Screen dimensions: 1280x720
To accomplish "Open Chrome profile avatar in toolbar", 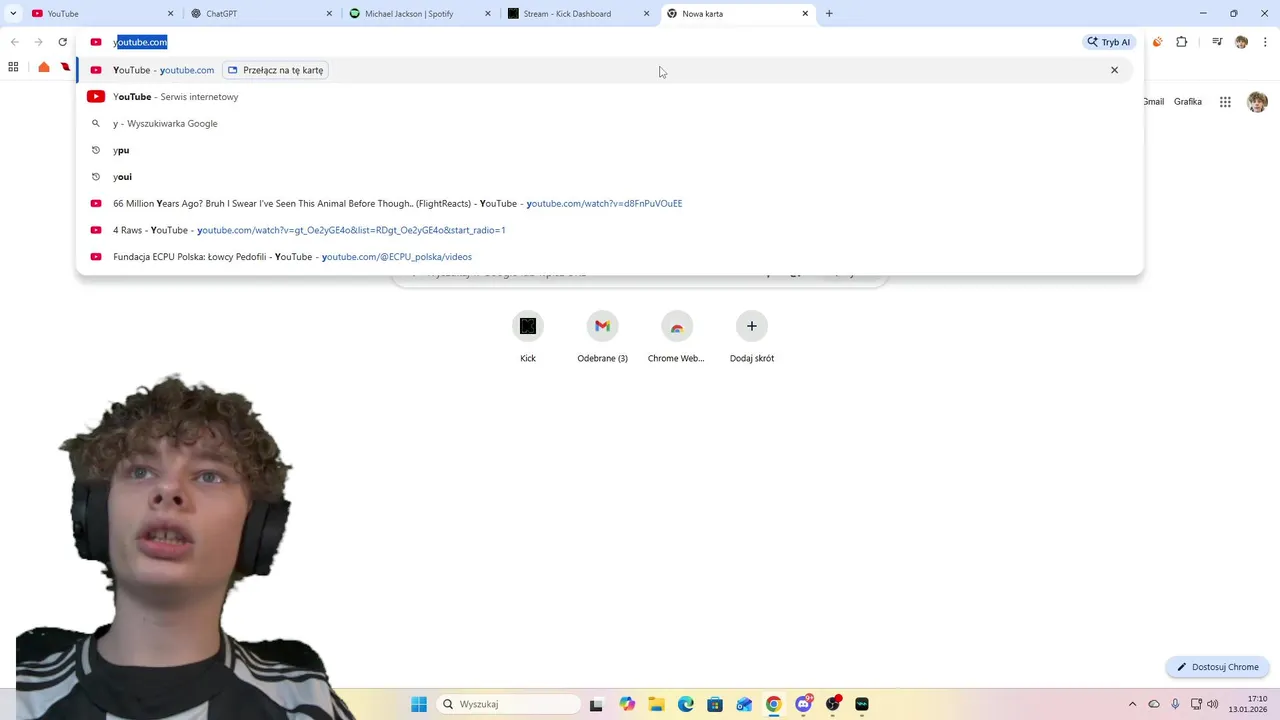I will pos(1241,42).
